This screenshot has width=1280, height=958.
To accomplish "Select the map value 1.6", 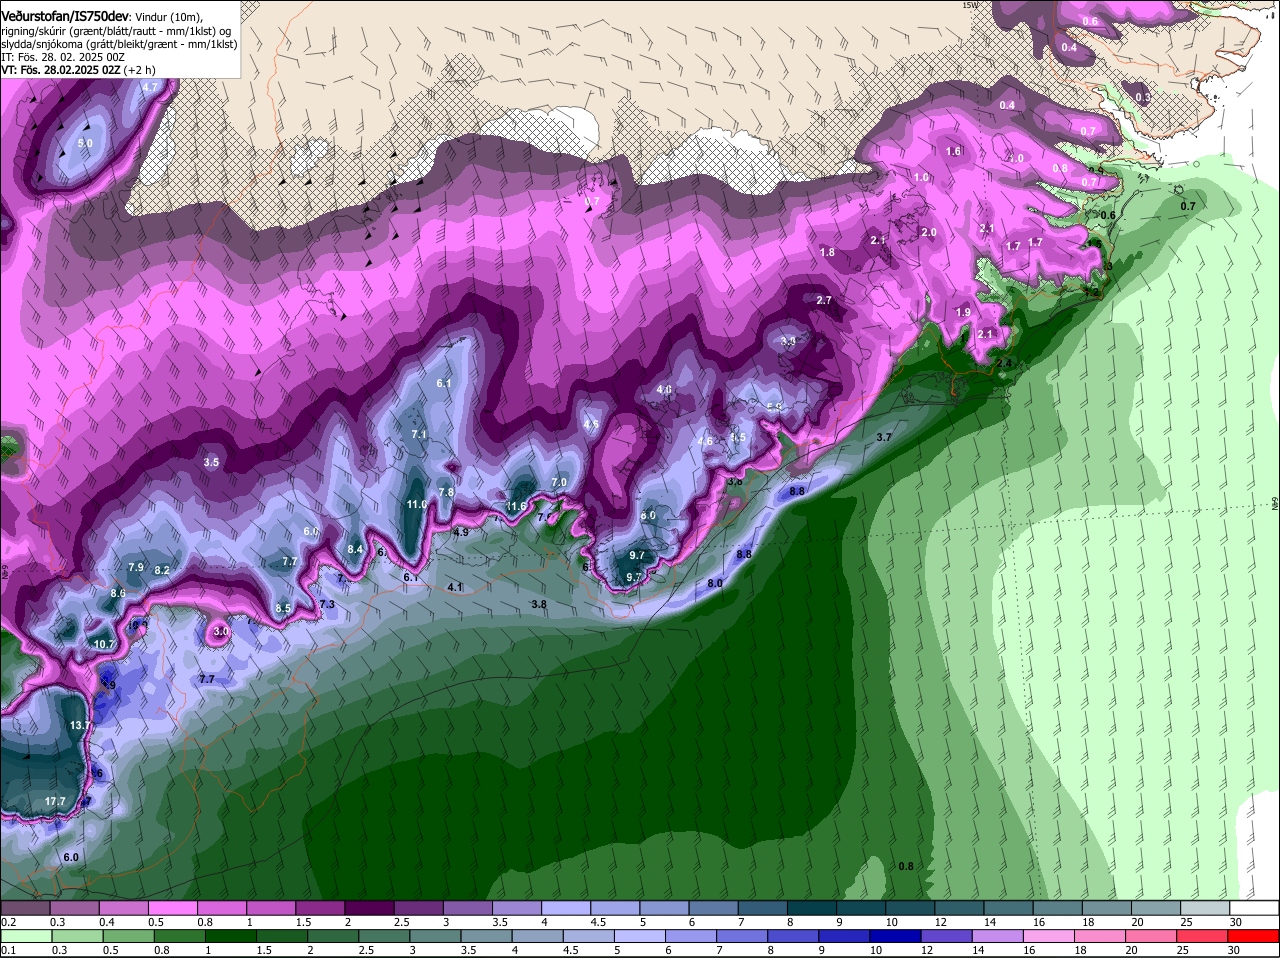I will click(x=953, y=152).
